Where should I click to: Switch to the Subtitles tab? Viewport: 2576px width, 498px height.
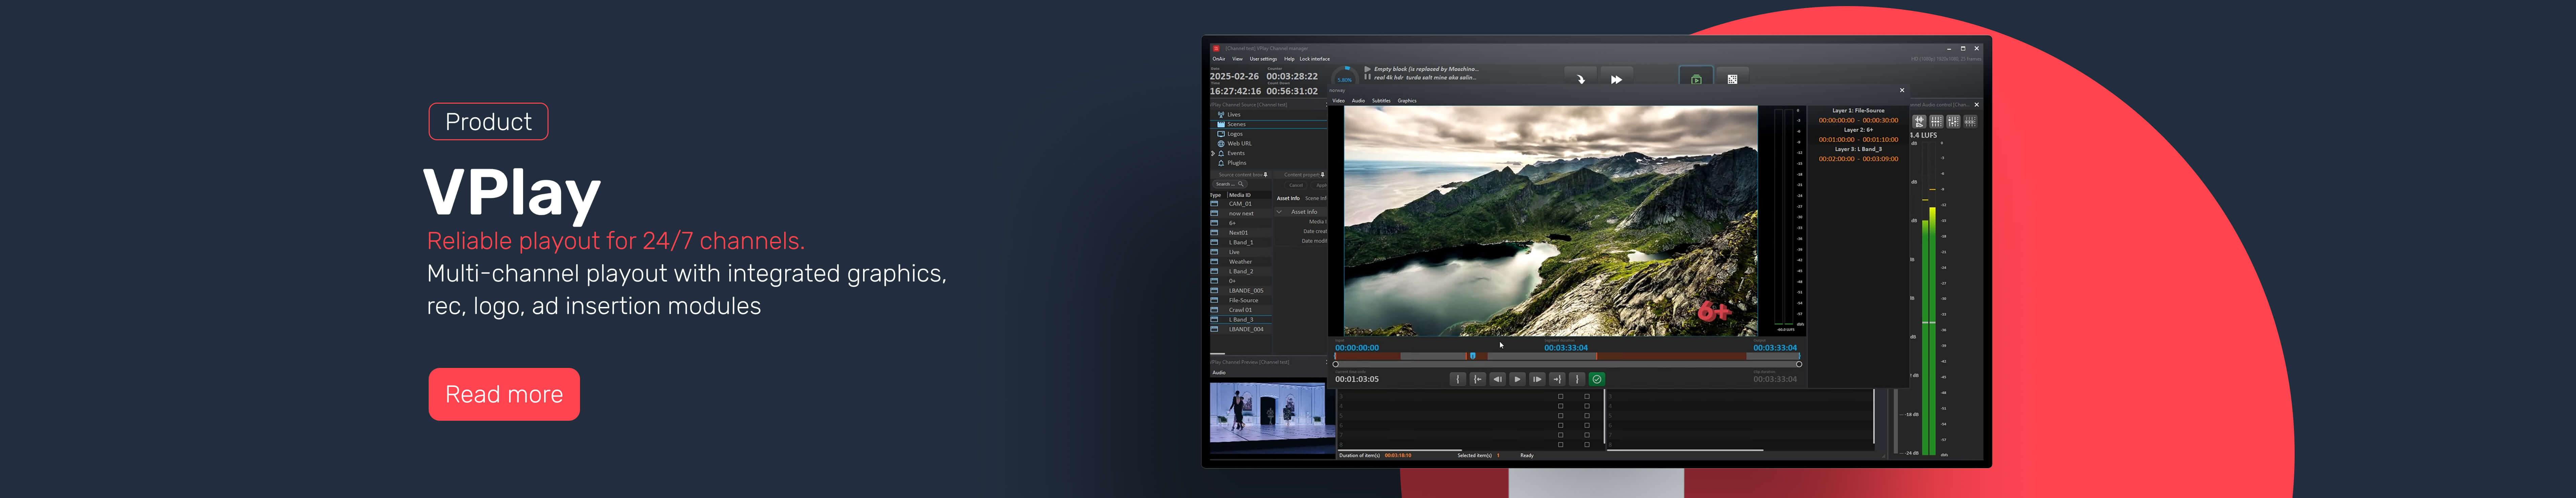pos(1381,101)
